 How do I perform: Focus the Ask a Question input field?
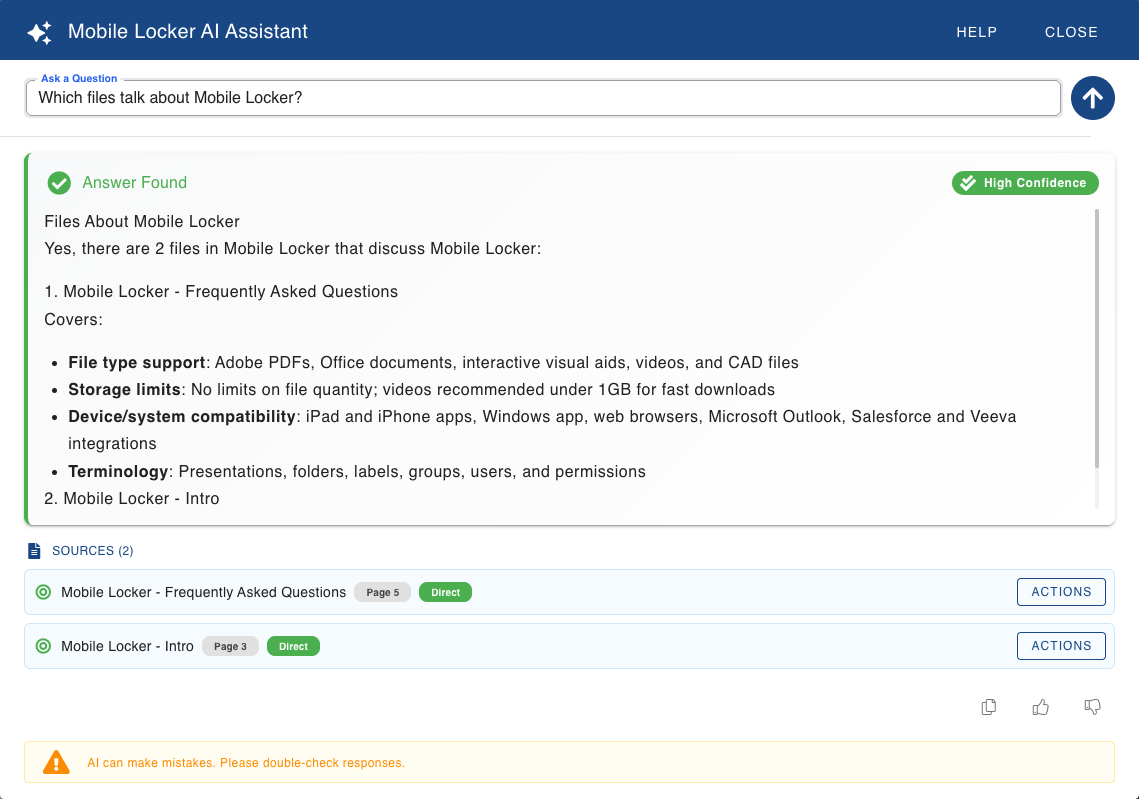(543, 98)
